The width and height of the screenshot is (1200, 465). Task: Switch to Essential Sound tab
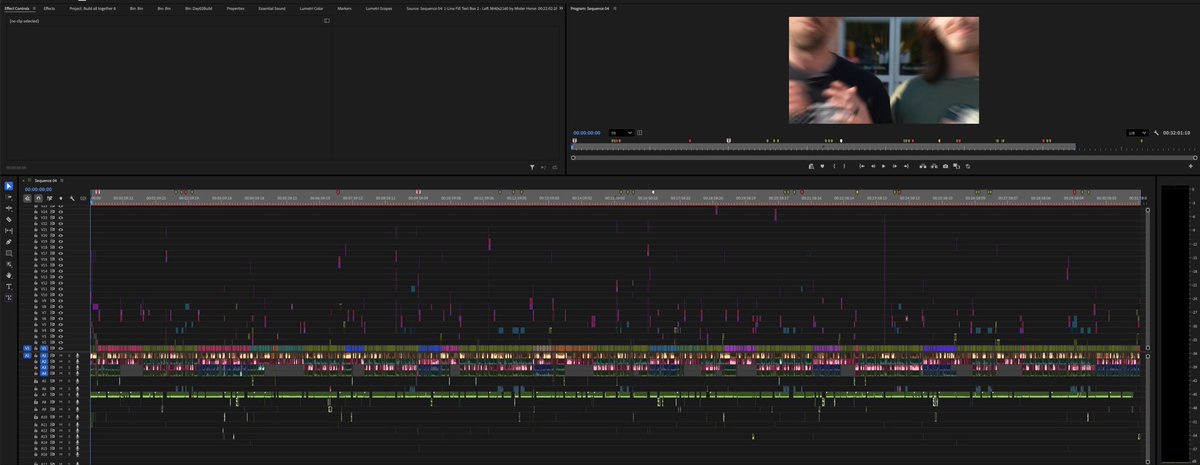coord(272,8)
